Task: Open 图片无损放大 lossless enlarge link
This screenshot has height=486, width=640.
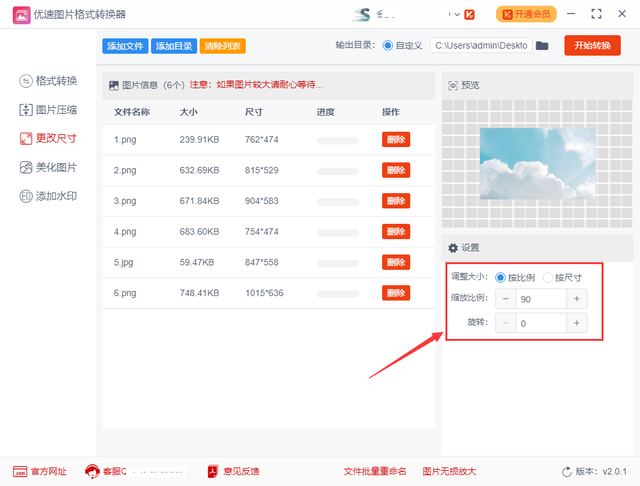Action: [449, 471]
